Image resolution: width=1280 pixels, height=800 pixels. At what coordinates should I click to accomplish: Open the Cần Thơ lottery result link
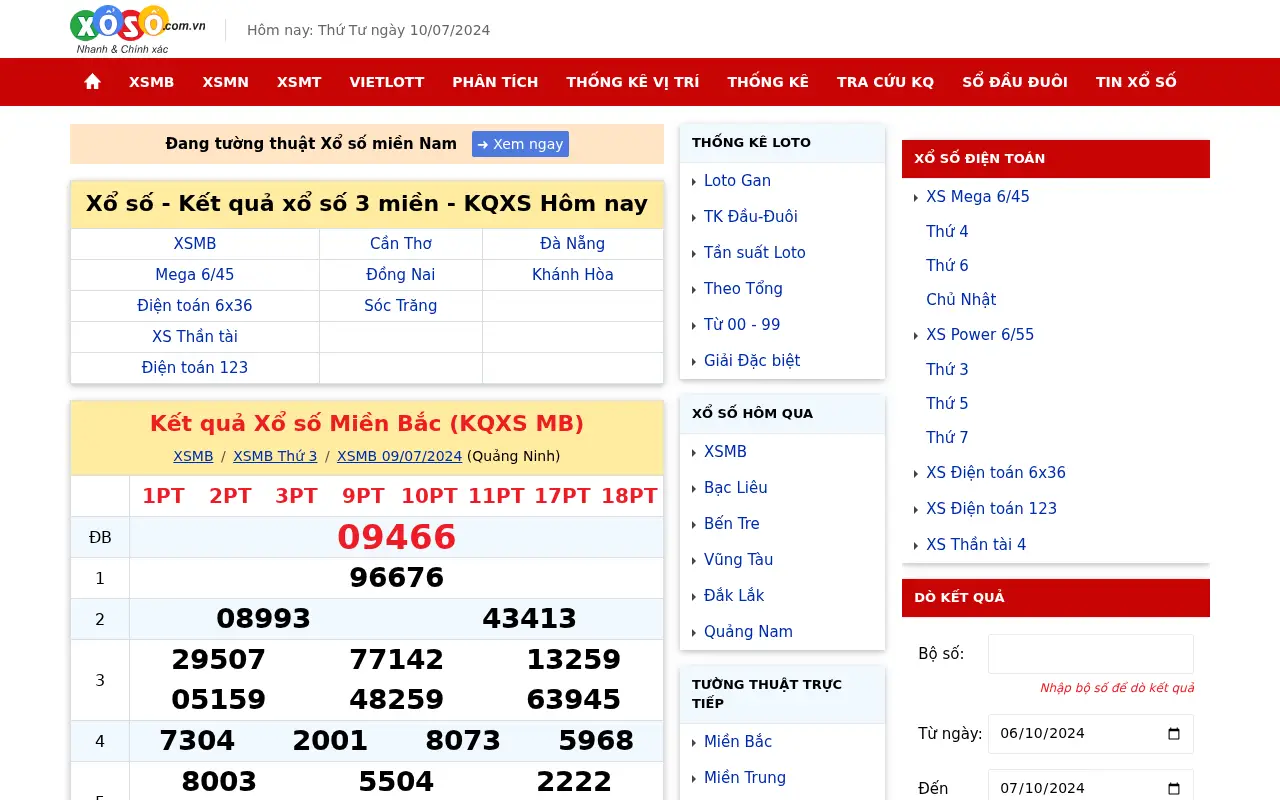pyautogui.click(x=401, y=244)
